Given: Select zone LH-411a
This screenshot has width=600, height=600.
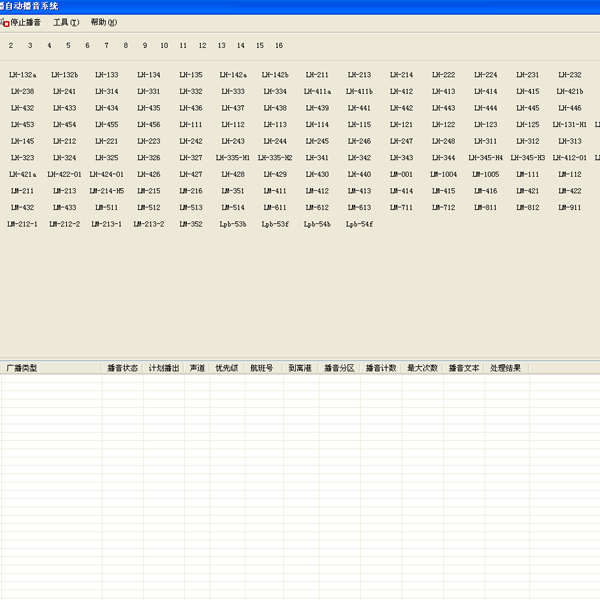Looking at the screenshot, I should click(x=317, y=91).
